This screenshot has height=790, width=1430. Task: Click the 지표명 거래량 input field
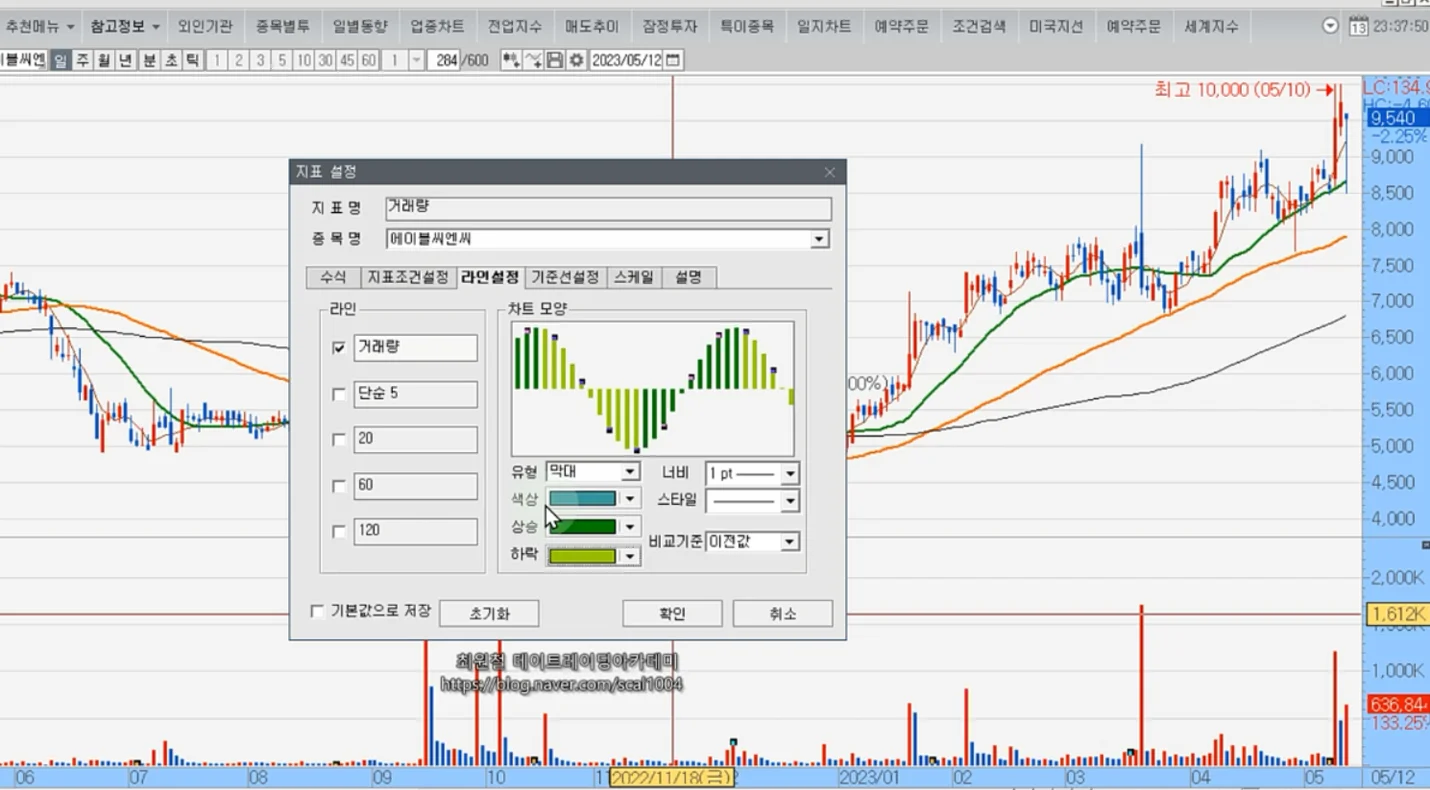608,208
